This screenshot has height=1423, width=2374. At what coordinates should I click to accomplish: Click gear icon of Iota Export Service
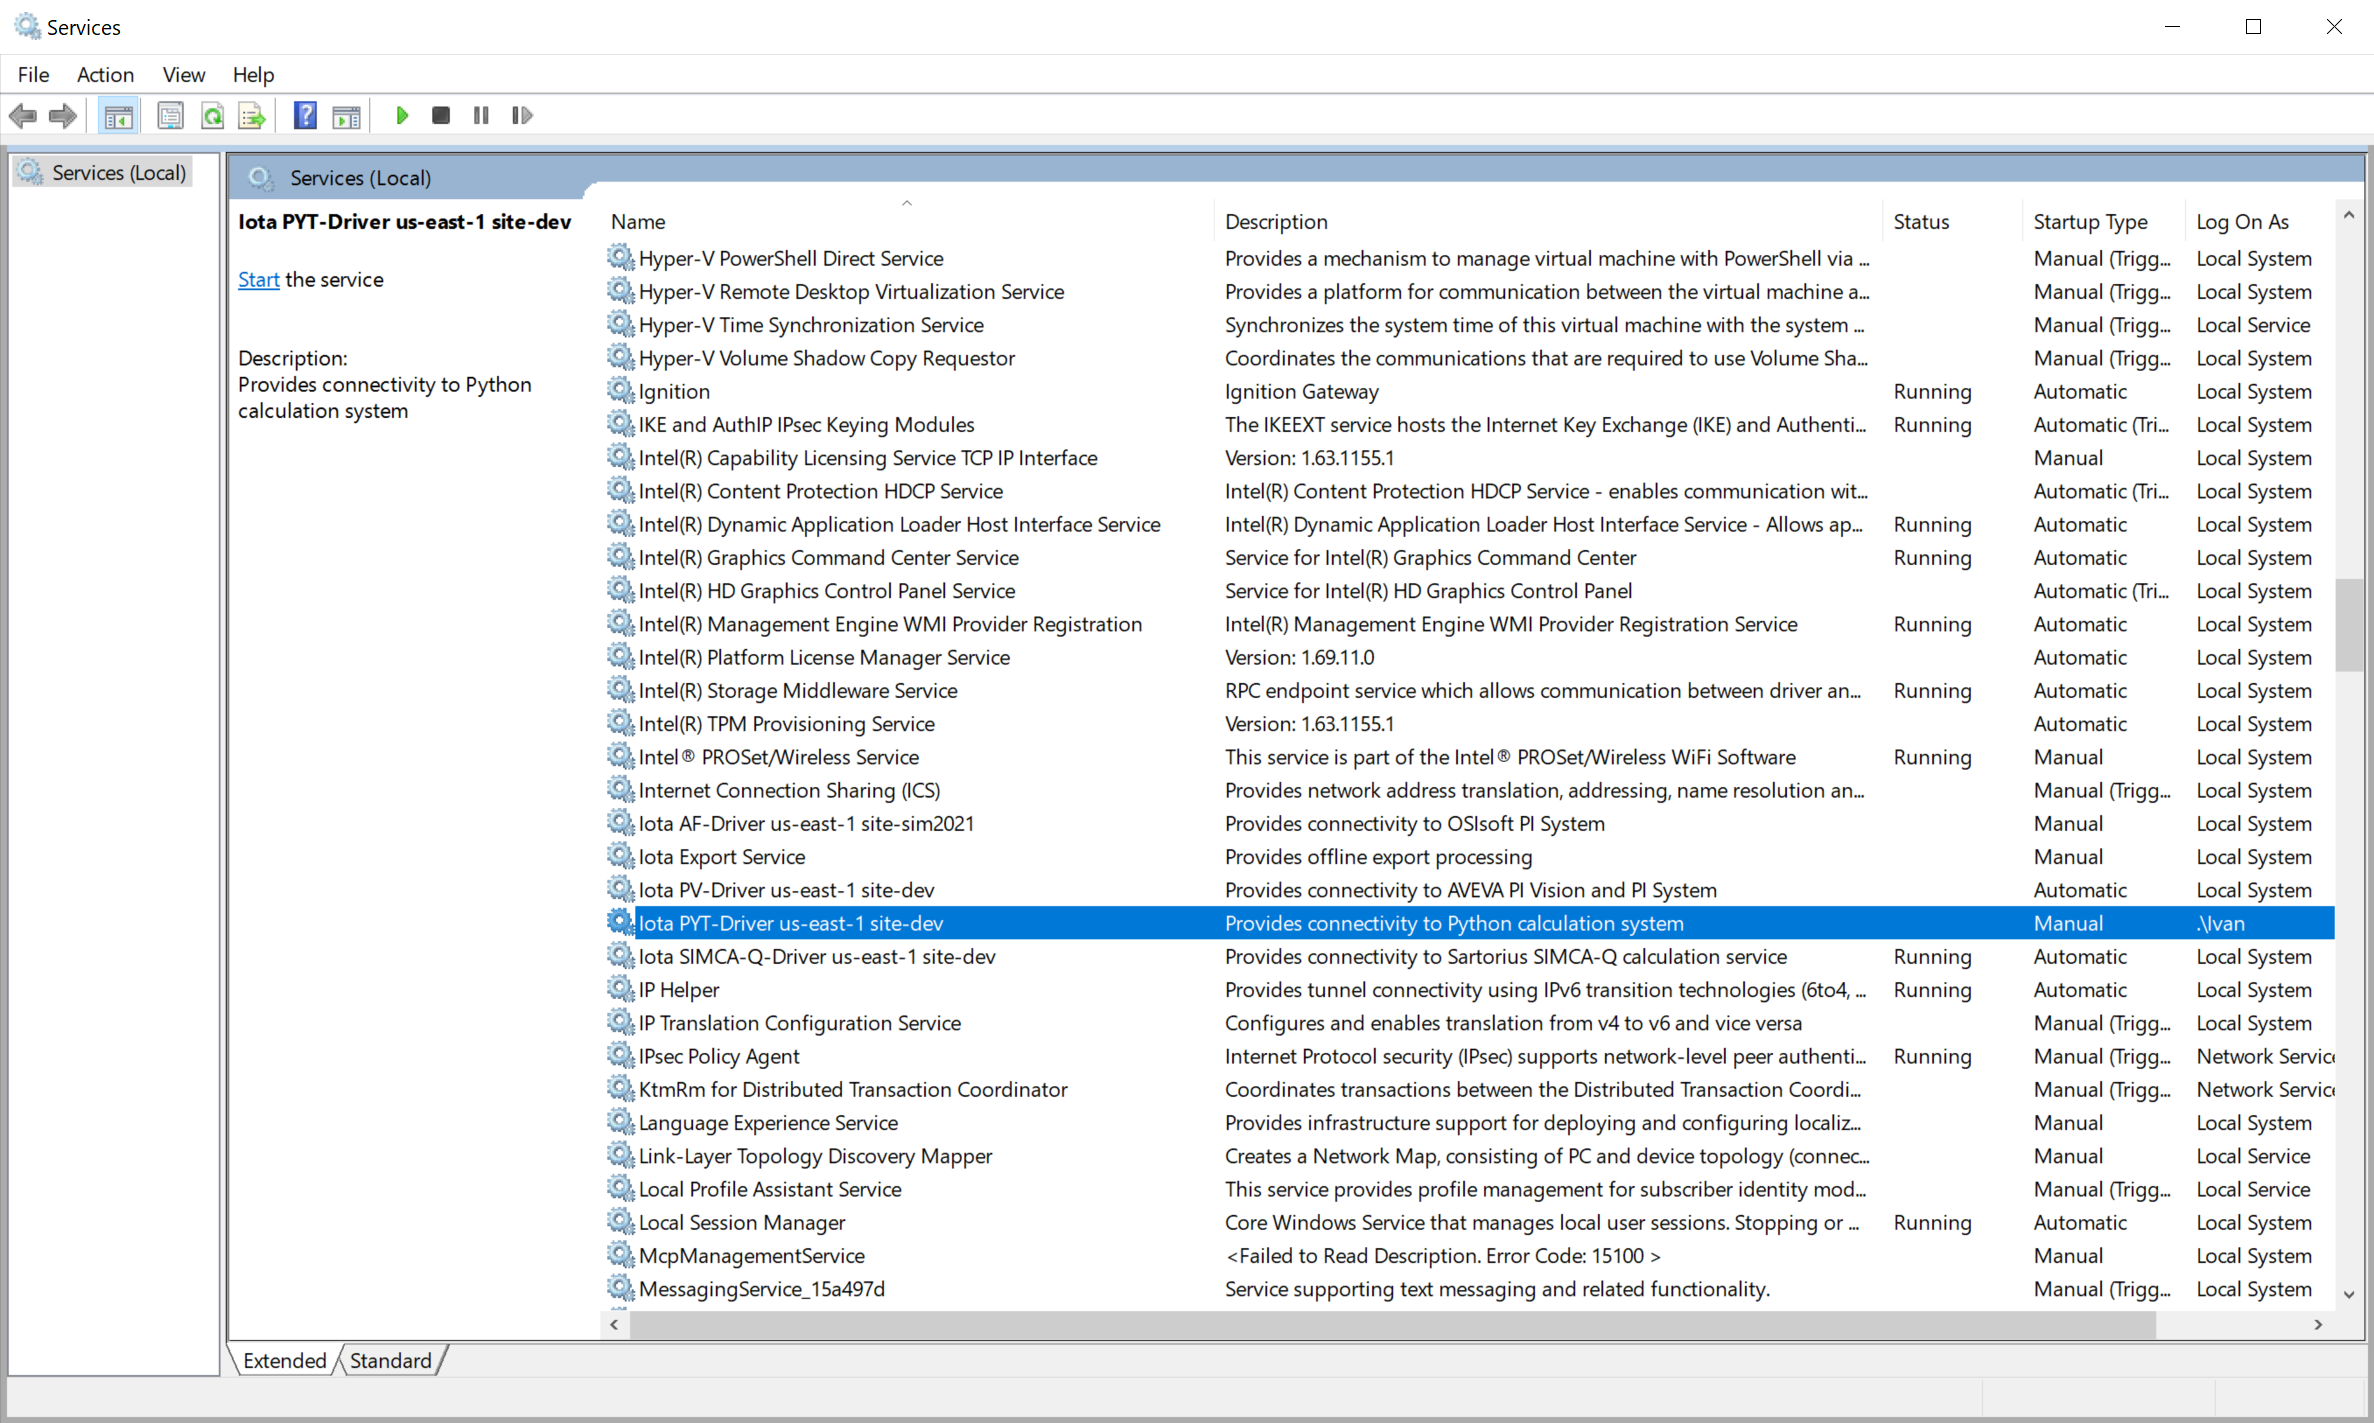click(x=621, y=855)
